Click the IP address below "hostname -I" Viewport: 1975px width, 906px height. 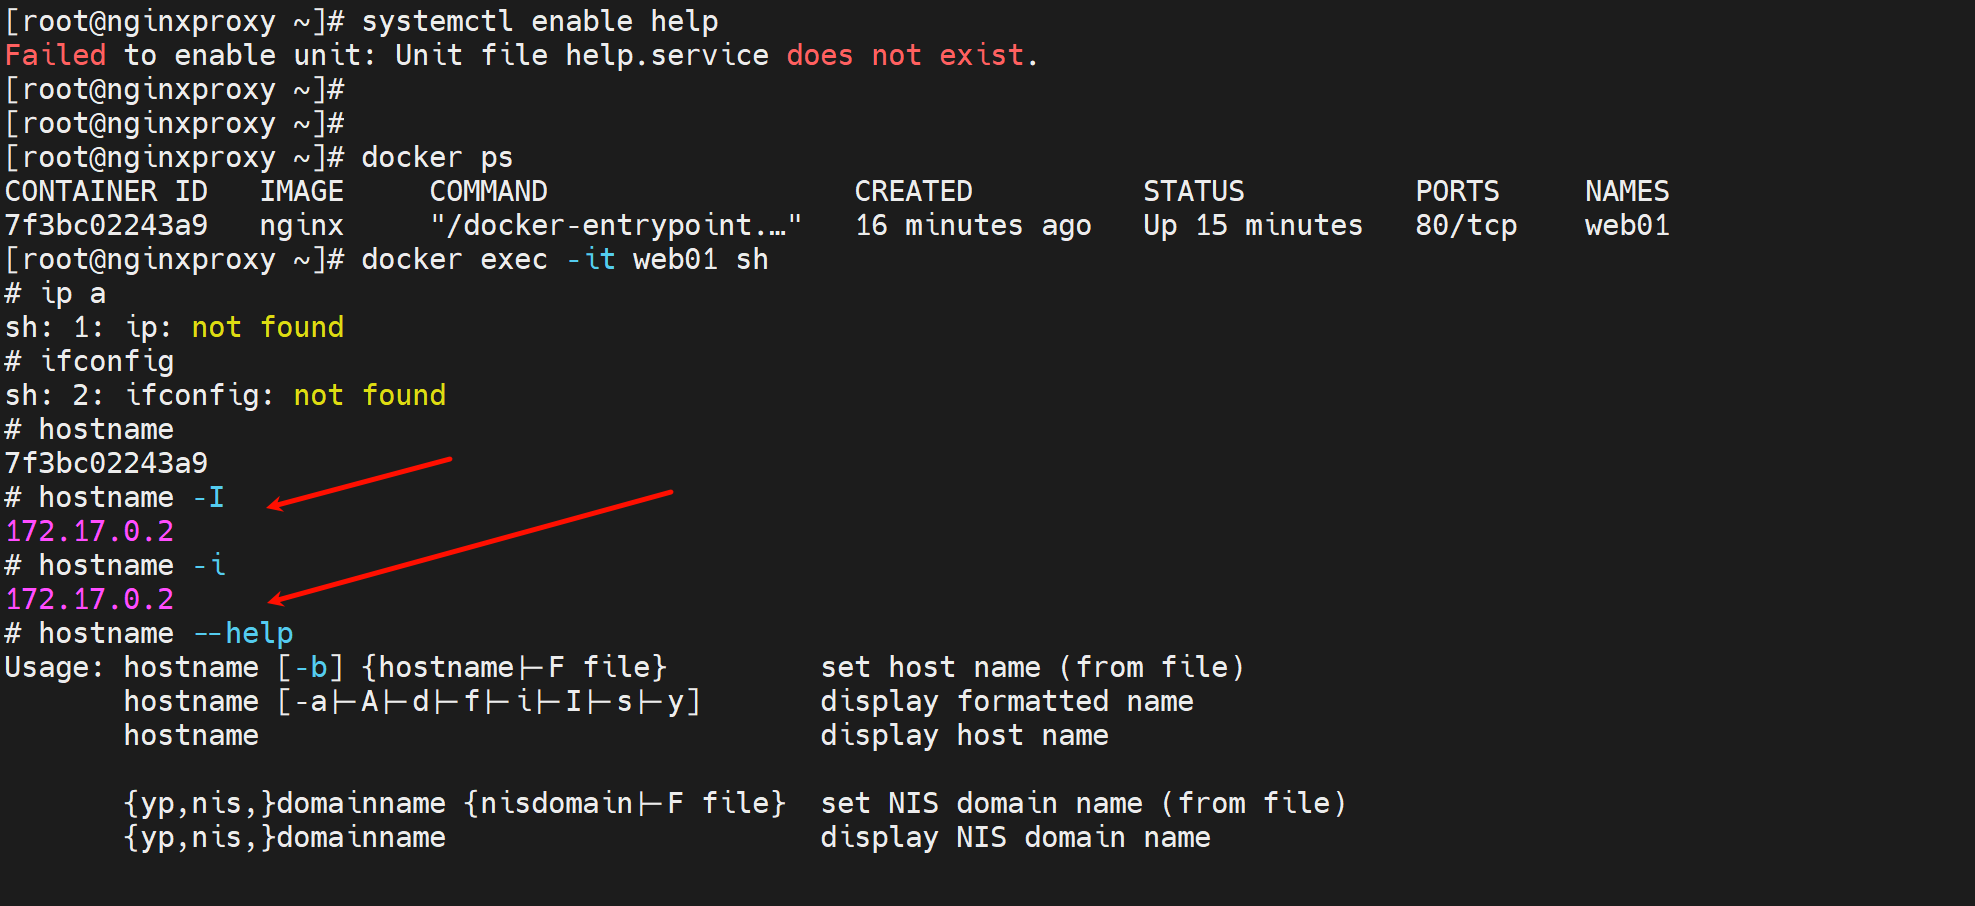tap(90, 532)
